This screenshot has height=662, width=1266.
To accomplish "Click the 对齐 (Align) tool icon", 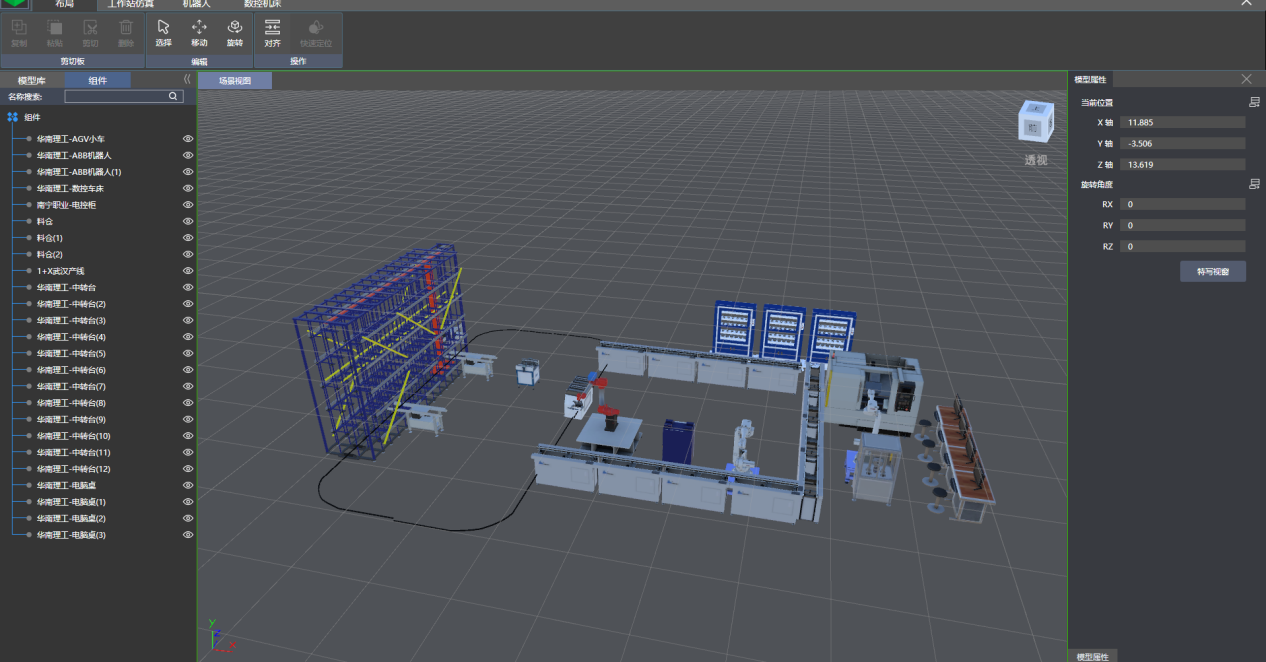I will point(272,32).
